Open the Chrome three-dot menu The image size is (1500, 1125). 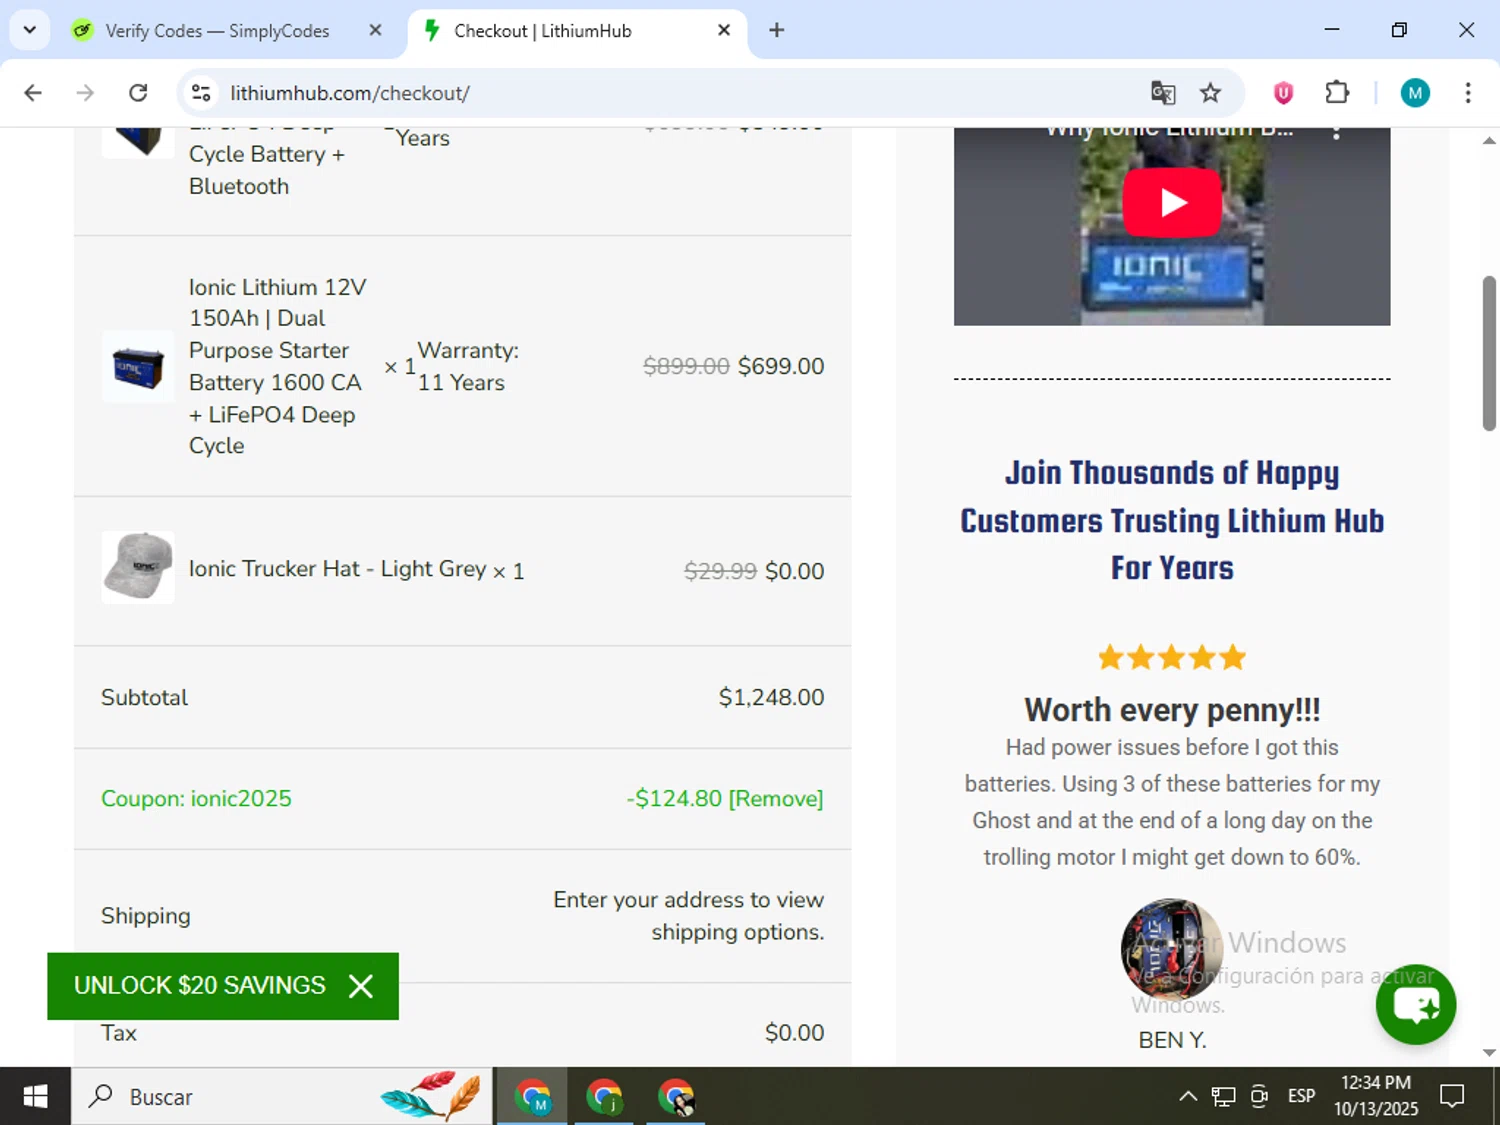(x=1468, y=93)
